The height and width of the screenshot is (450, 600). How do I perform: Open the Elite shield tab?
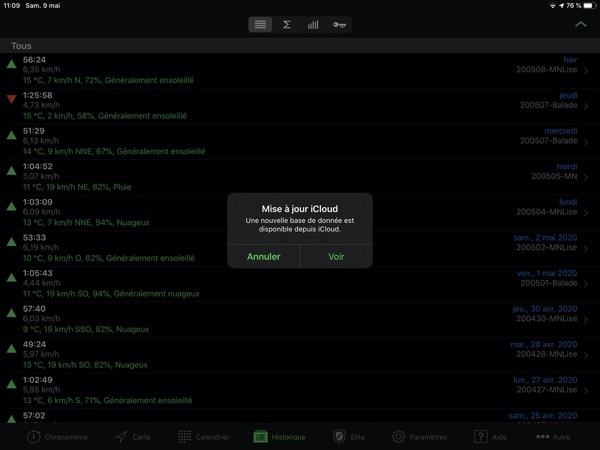coord(348,437)
